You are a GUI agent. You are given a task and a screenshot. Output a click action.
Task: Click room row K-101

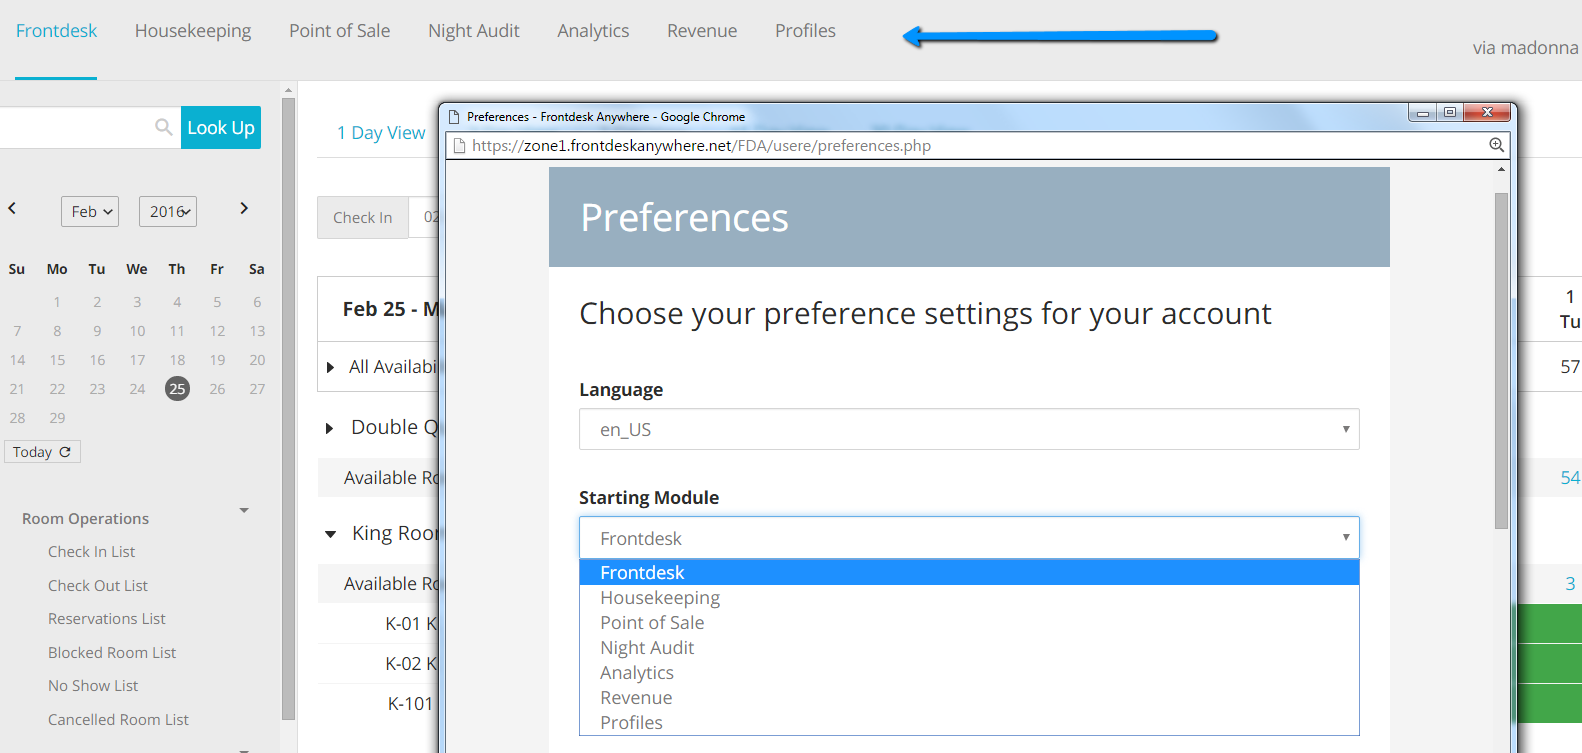coord(411,704)
